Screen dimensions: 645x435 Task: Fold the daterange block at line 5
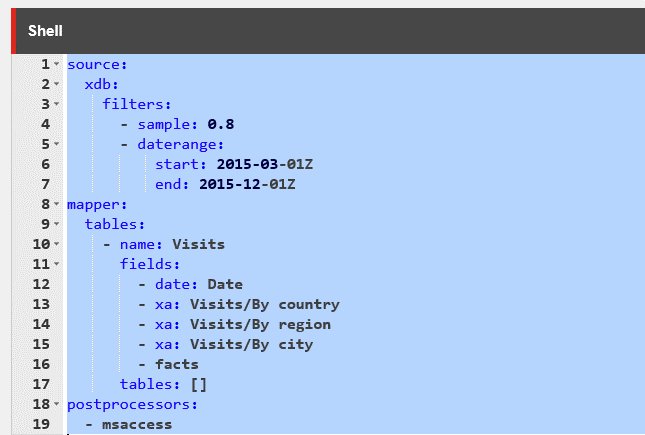57,144
